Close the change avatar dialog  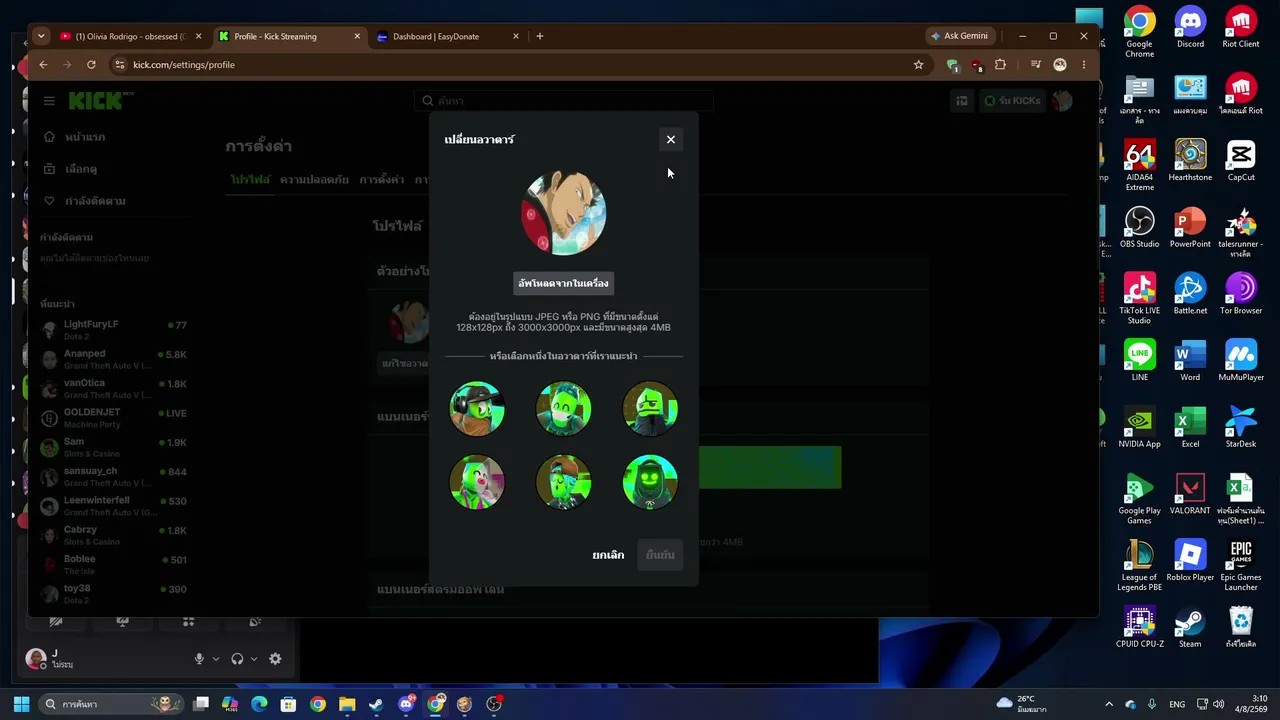tap(671, 140)
